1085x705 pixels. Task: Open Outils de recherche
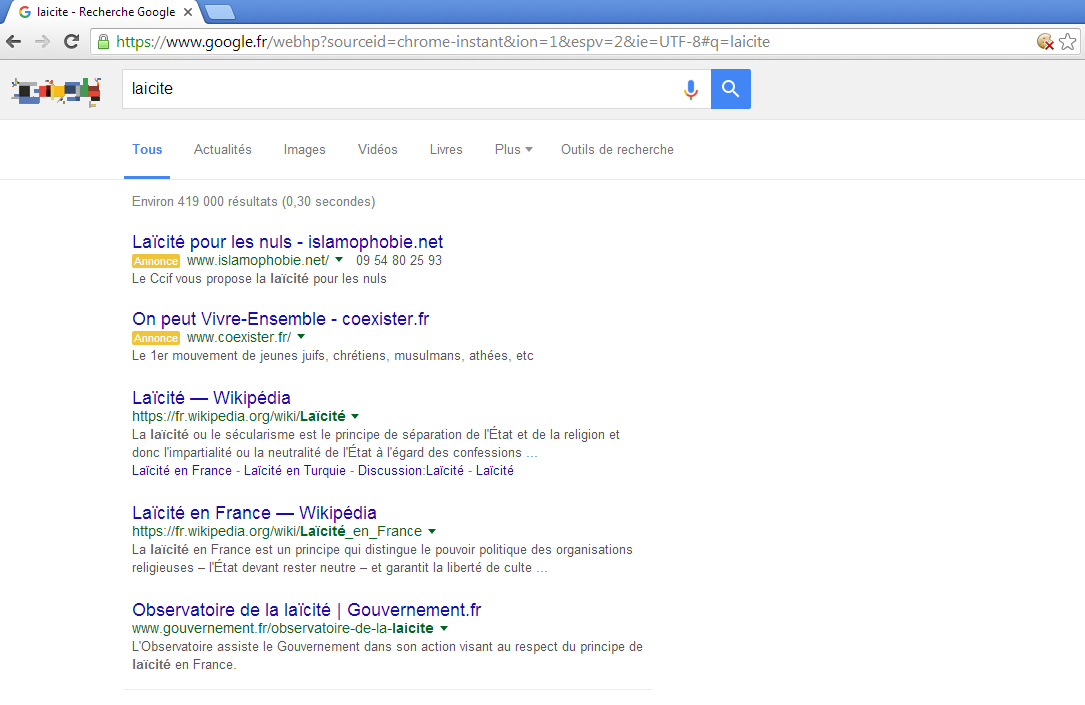617,149
